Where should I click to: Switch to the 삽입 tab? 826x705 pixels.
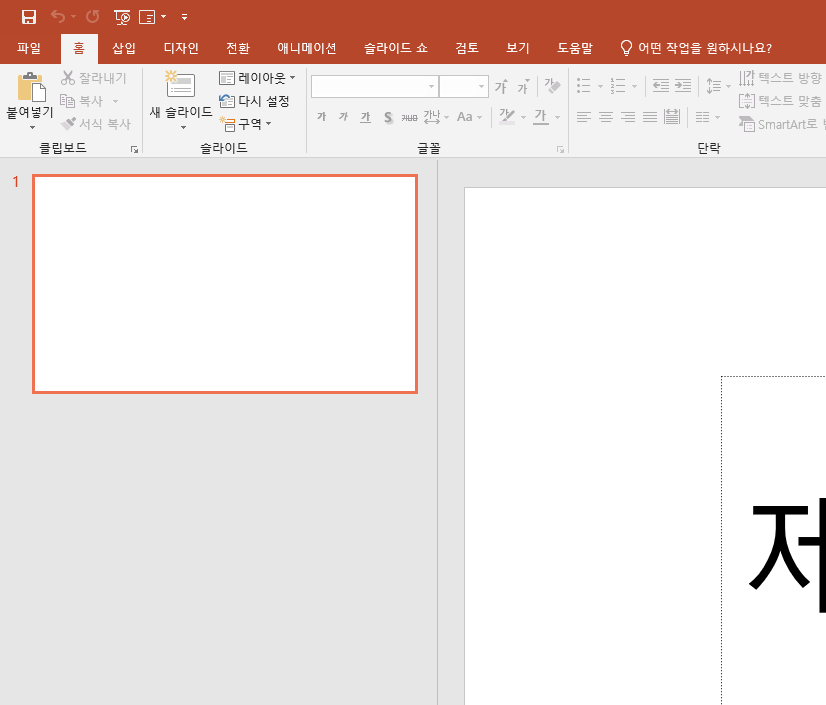click(x=124, y=48)
